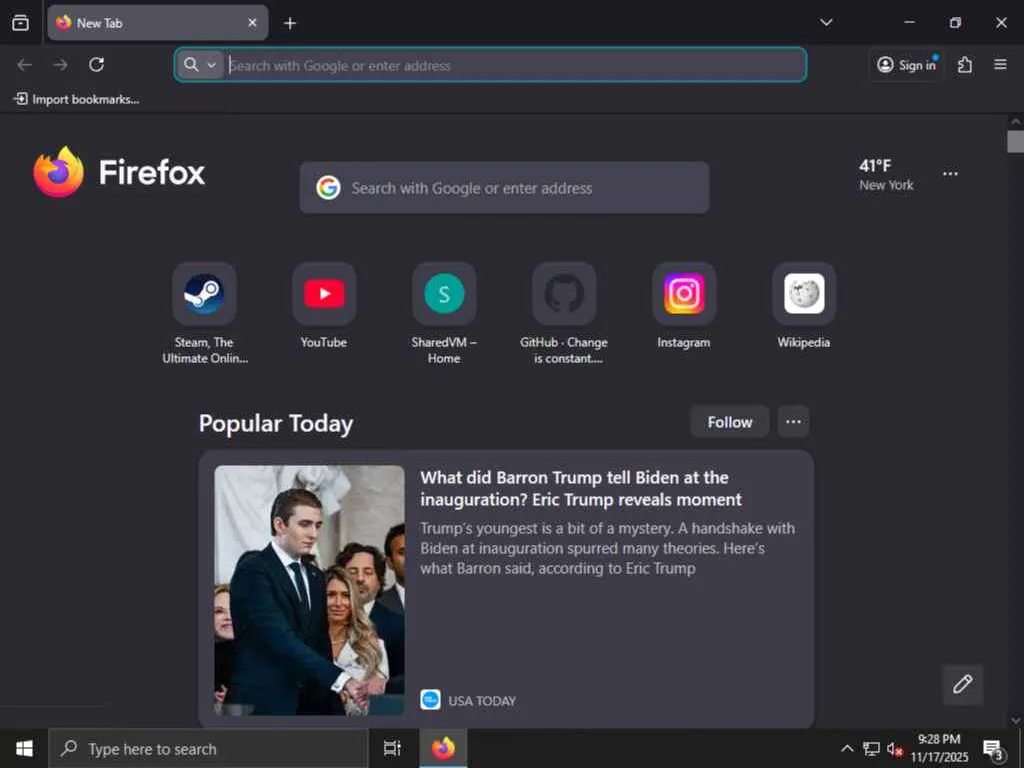1024x768 pixels.
Task: Show hidden system tray icons
Action: pos(847,748)
